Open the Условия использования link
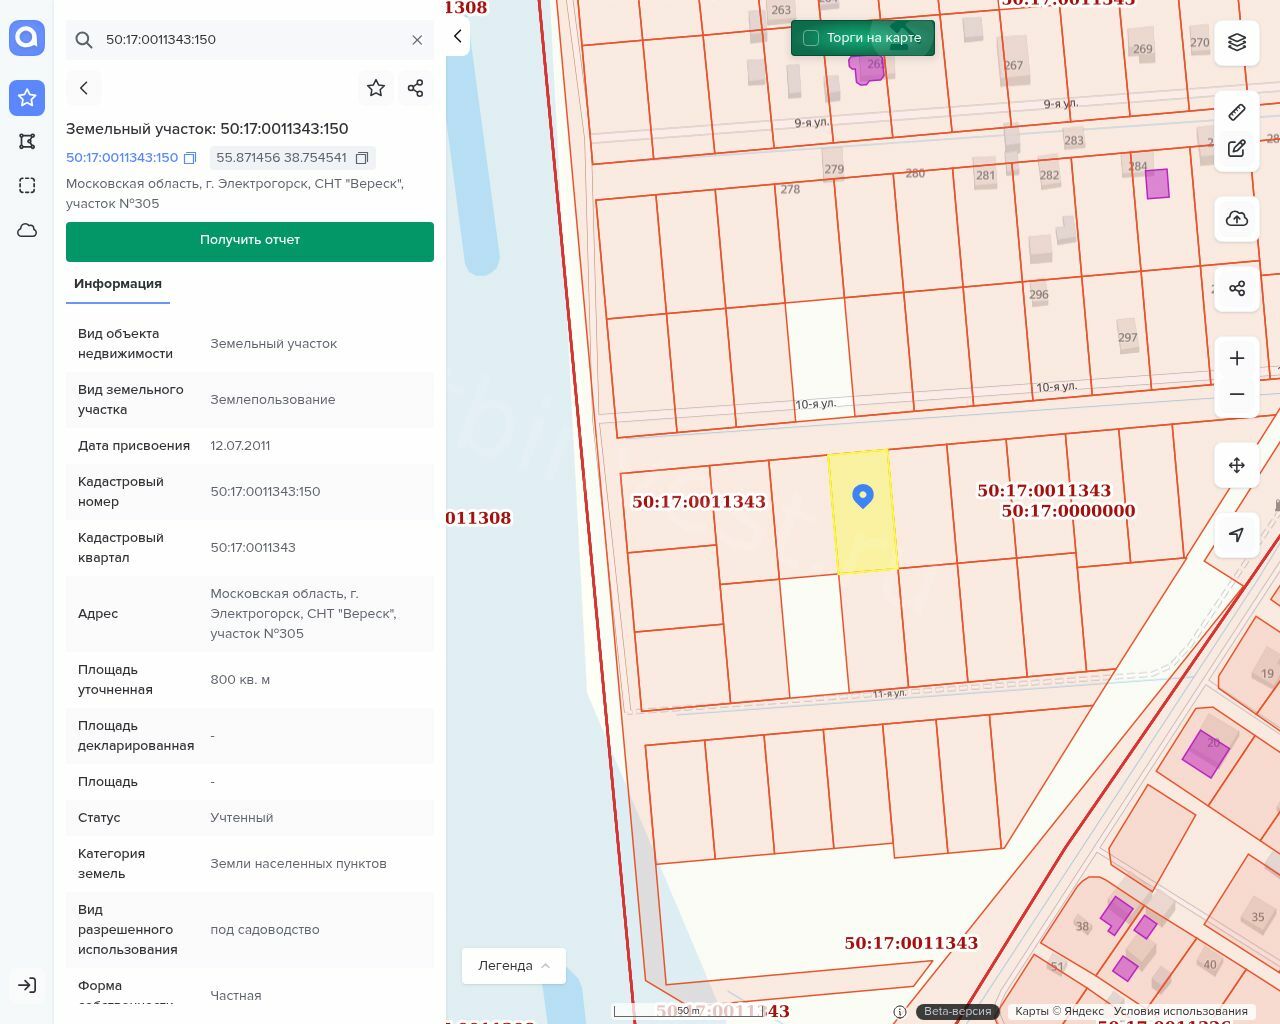Image resolution: width=1280 pixels, height=1024 pixels. (x=1180, y=1011)
